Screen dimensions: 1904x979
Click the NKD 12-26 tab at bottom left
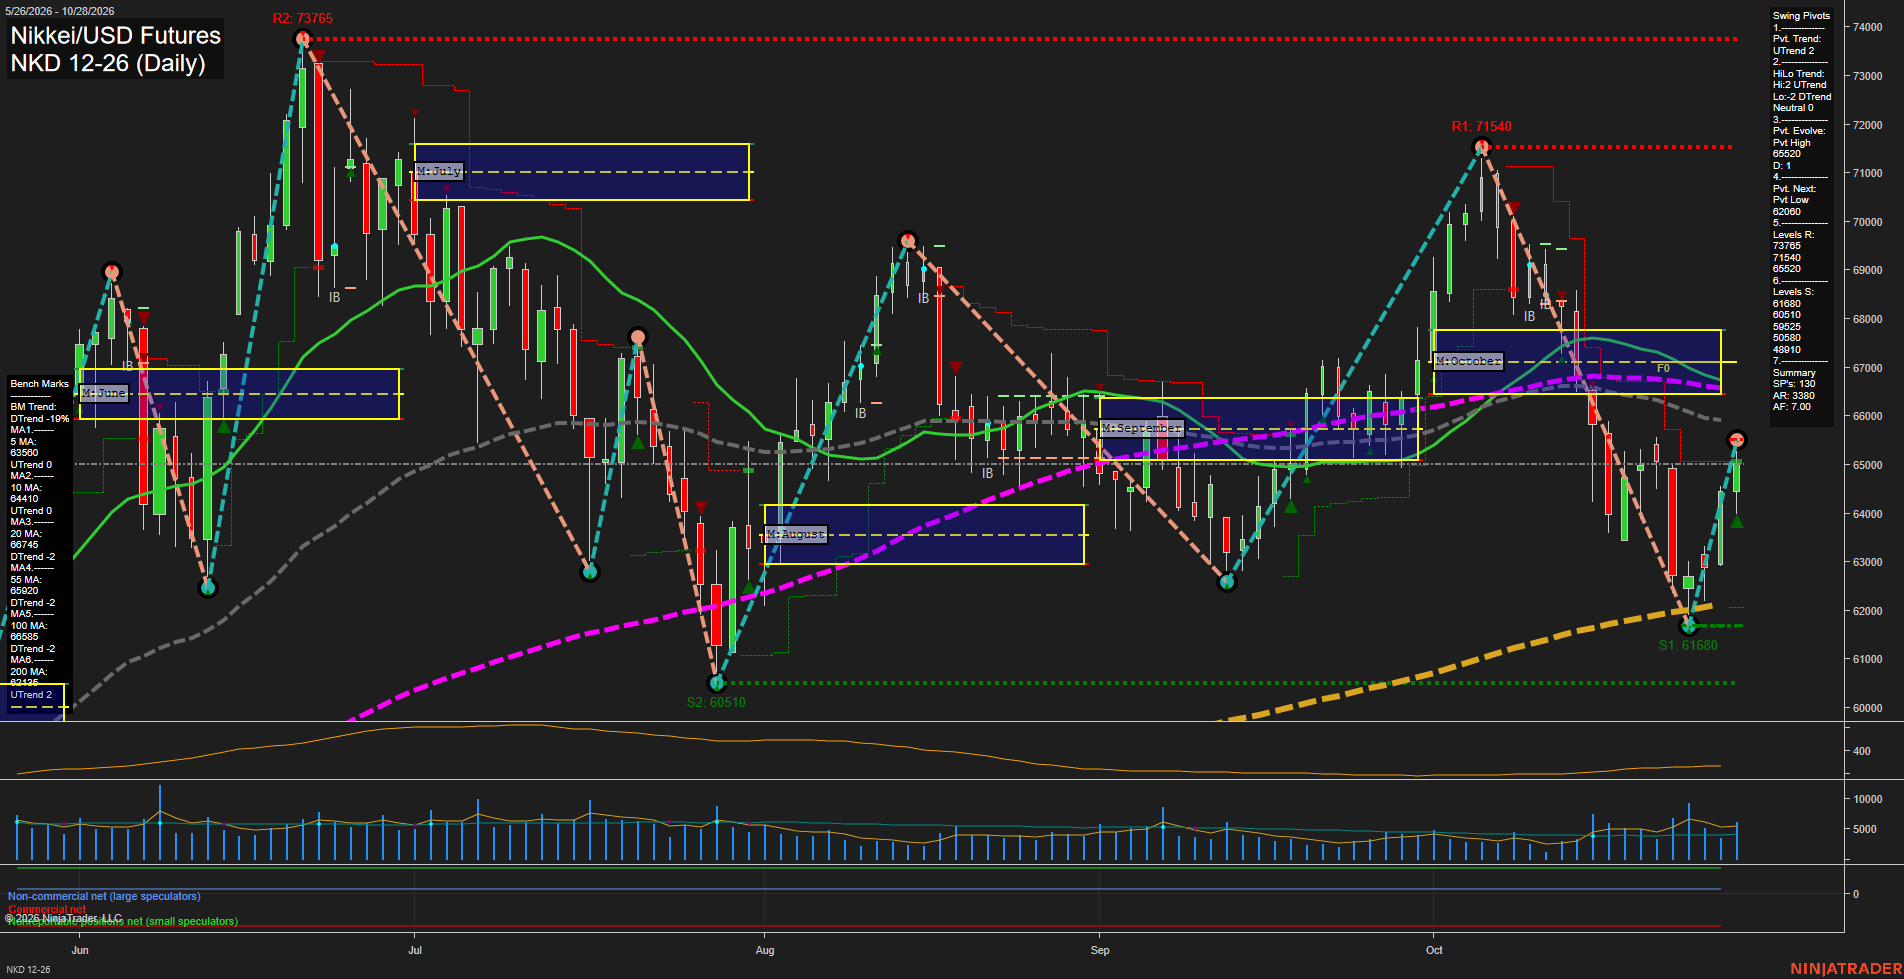tap(28, 970)
